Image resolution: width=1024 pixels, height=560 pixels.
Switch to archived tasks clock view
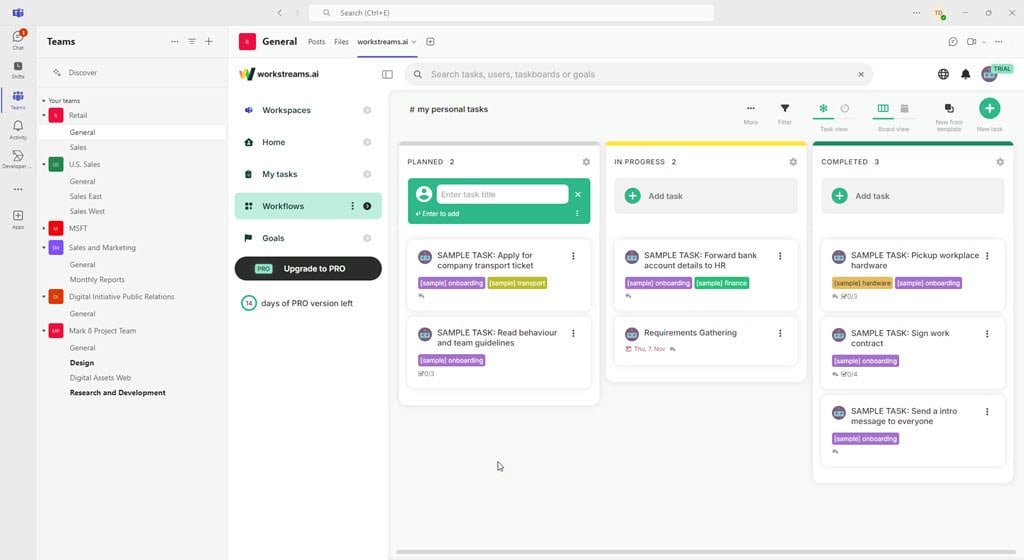[844, 108]
